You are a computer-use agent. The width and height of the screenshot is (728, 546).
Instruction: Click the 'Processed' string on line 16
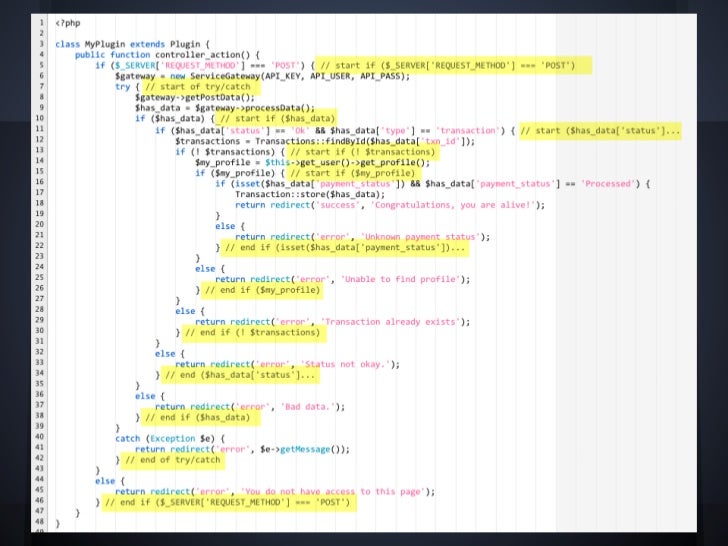point(608,184)
